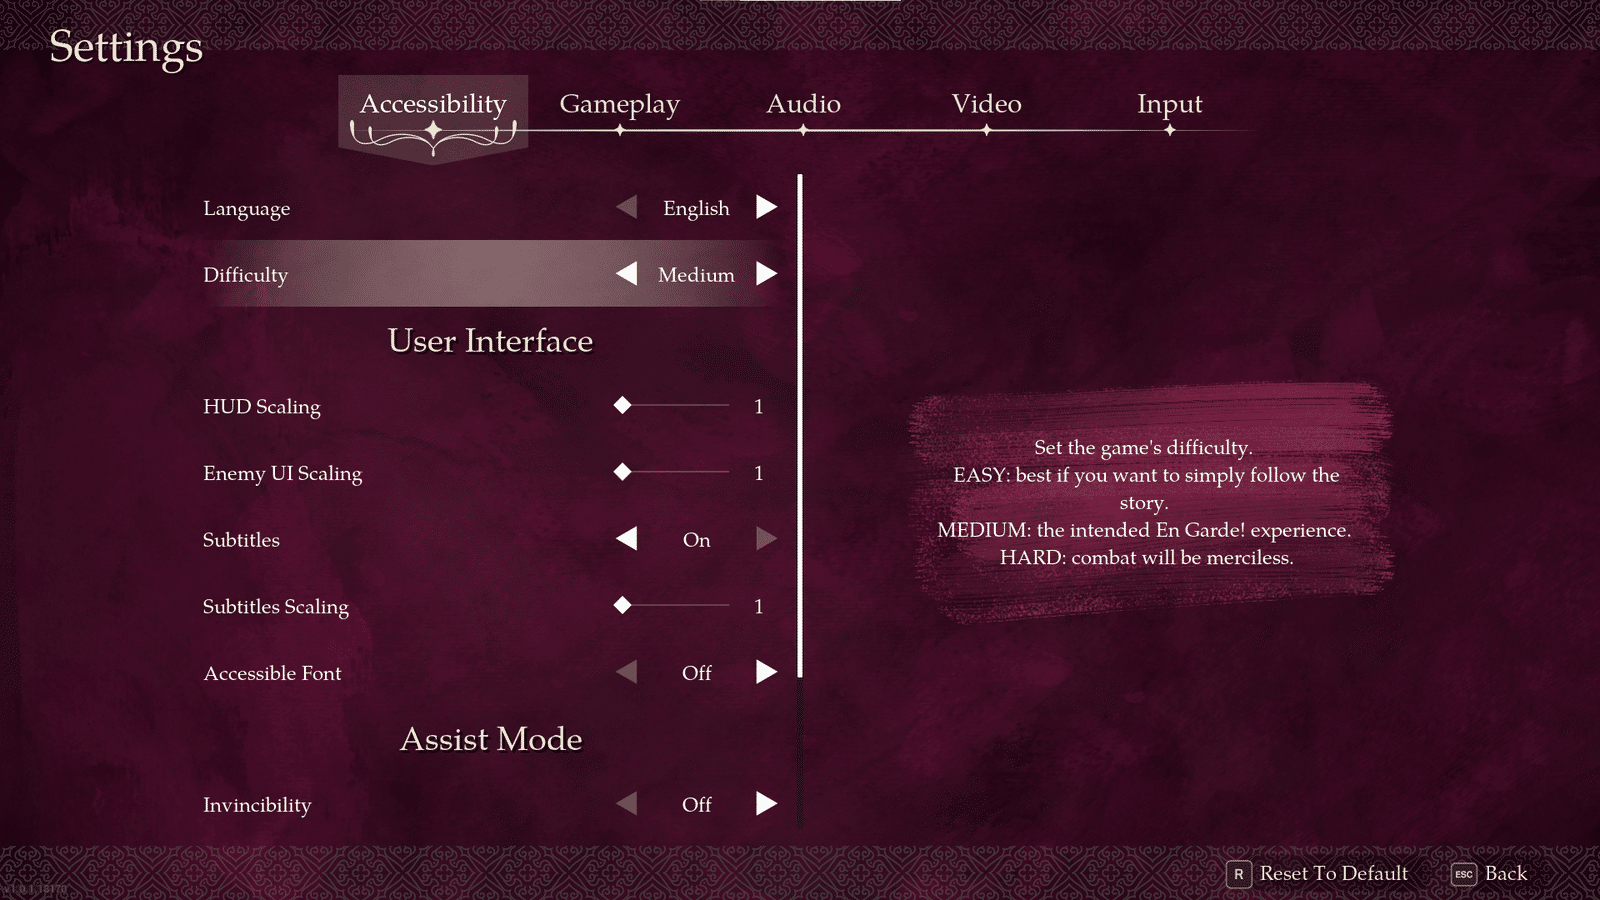The image size is (1600, 900).
Task: Click the Medium difficulty value
Action: (x=696, y=274)
